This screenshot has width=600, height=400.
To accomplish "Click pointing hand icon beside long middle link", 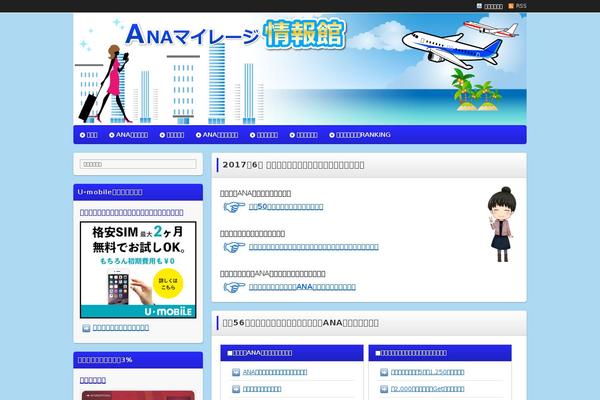I will point(234,247).
